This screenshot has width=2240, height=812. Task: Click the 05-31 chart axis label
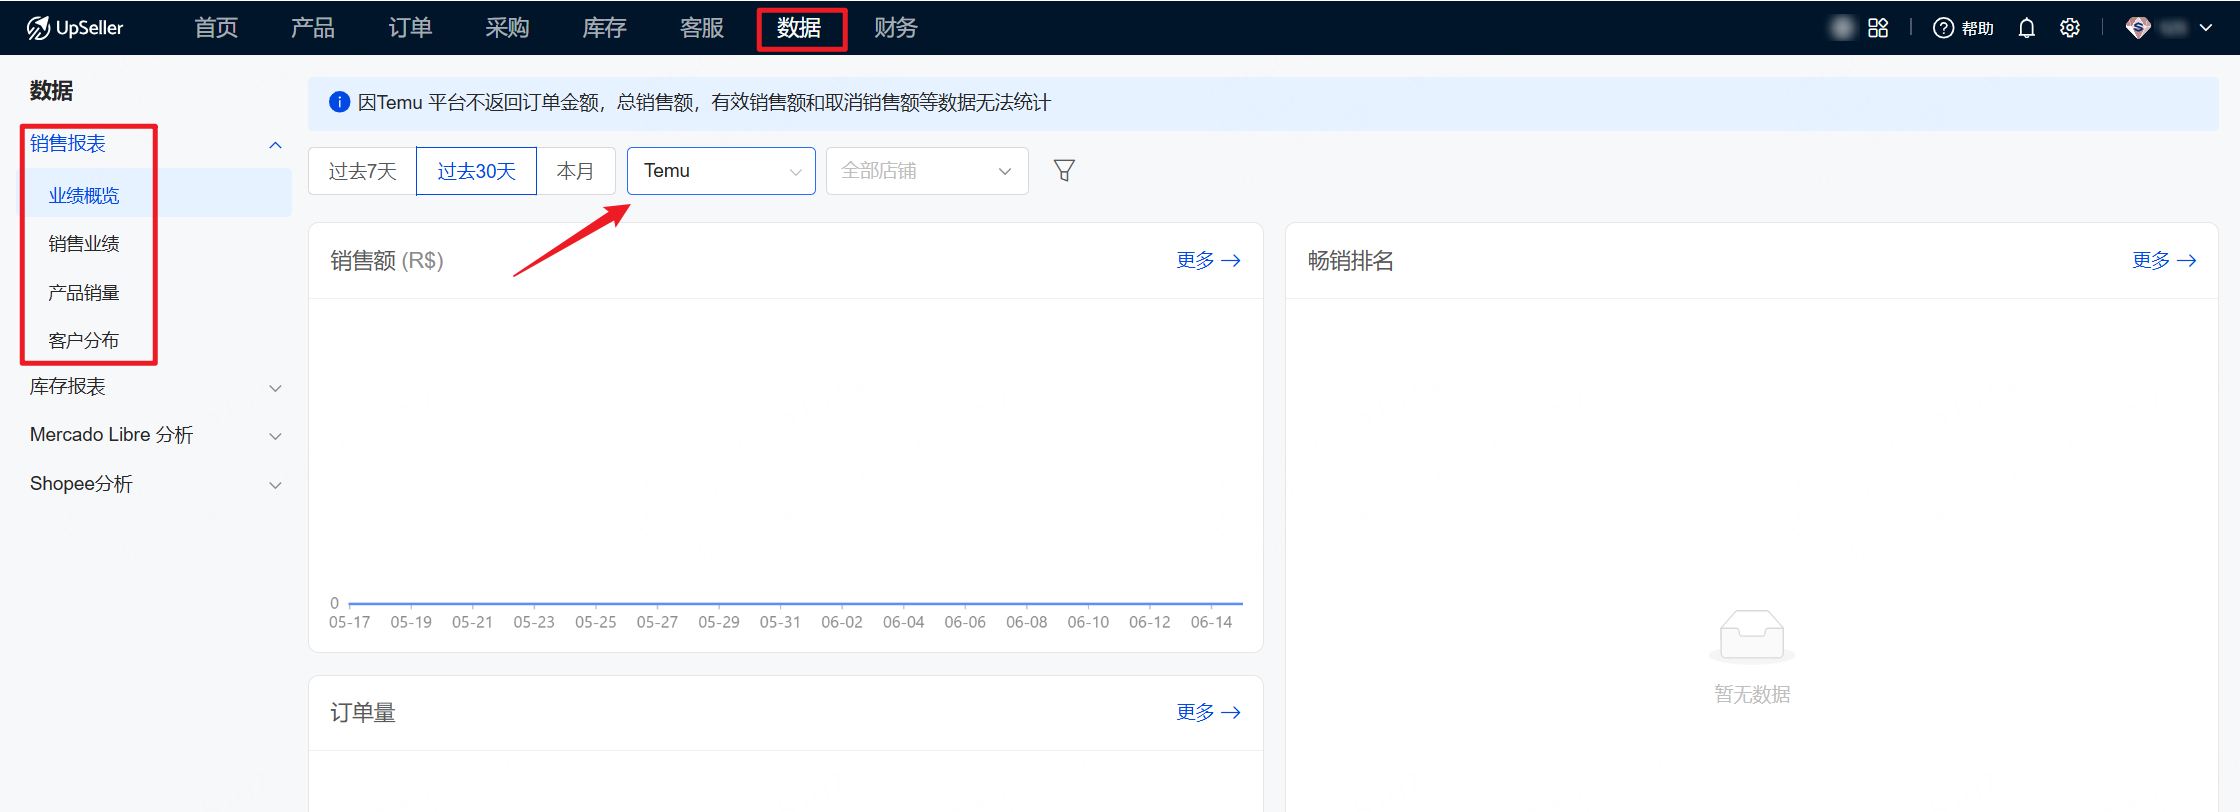(780, 622)
